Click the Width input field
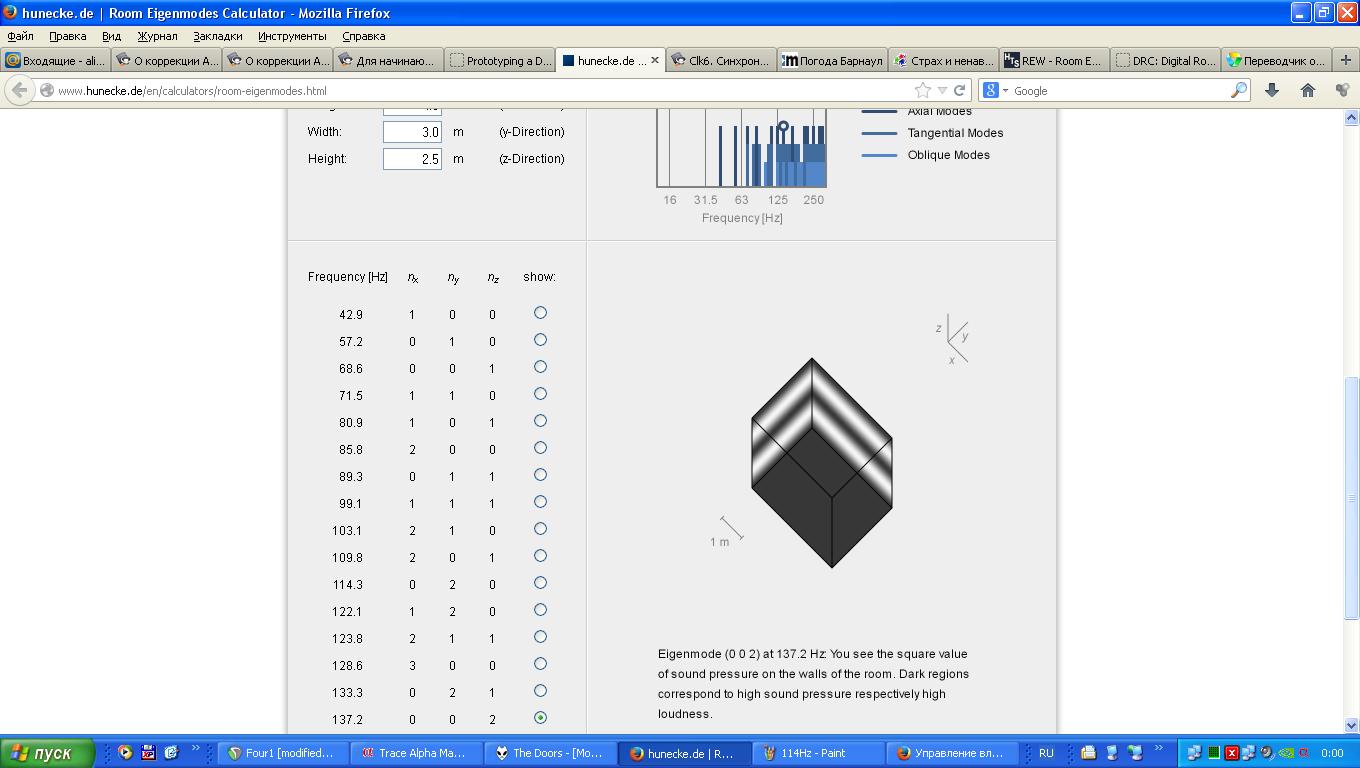1360x768 pixels. coord(412,132)
